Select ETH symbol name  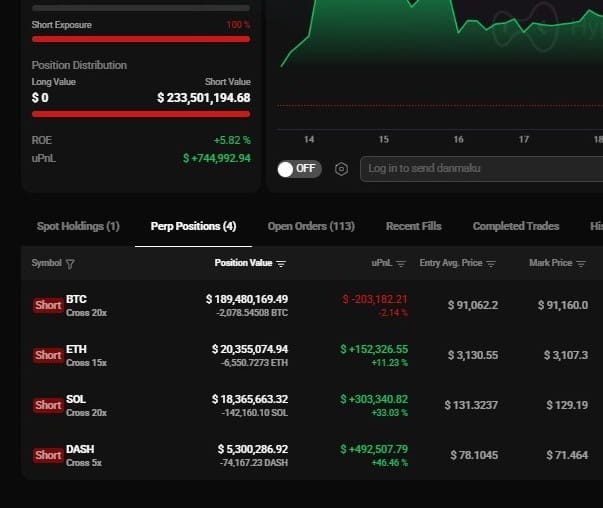(76, 349)
